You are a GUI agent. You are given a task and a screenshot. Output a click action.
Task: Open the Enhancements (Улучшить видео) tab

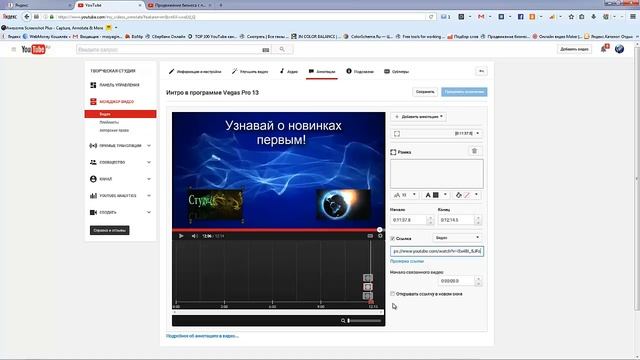(250, 71)
